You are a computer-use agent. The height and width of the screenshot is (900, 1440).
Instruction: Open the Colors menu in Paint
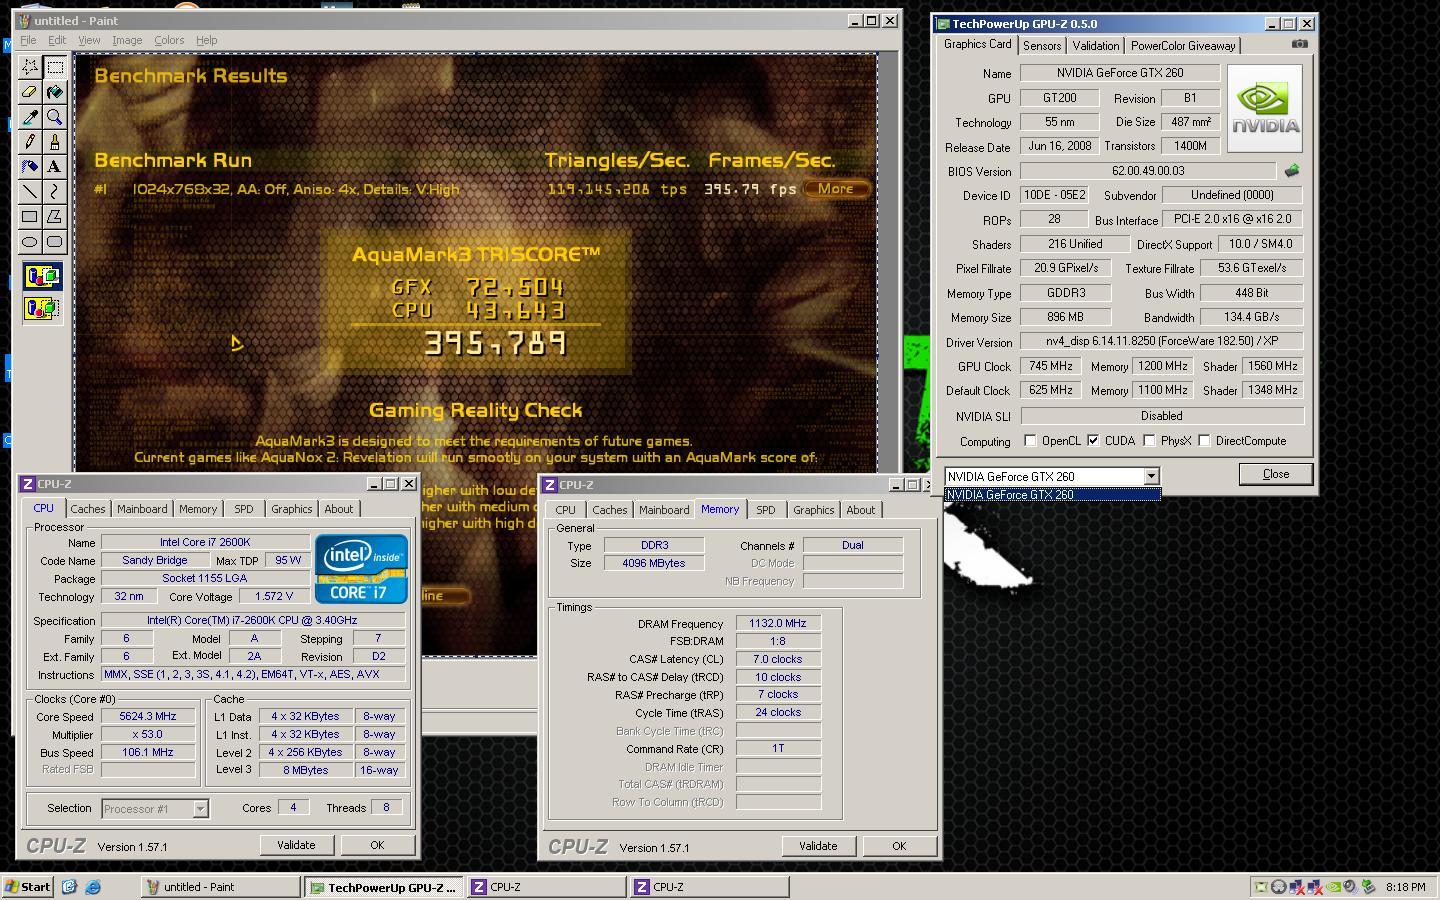pos(169,40)
